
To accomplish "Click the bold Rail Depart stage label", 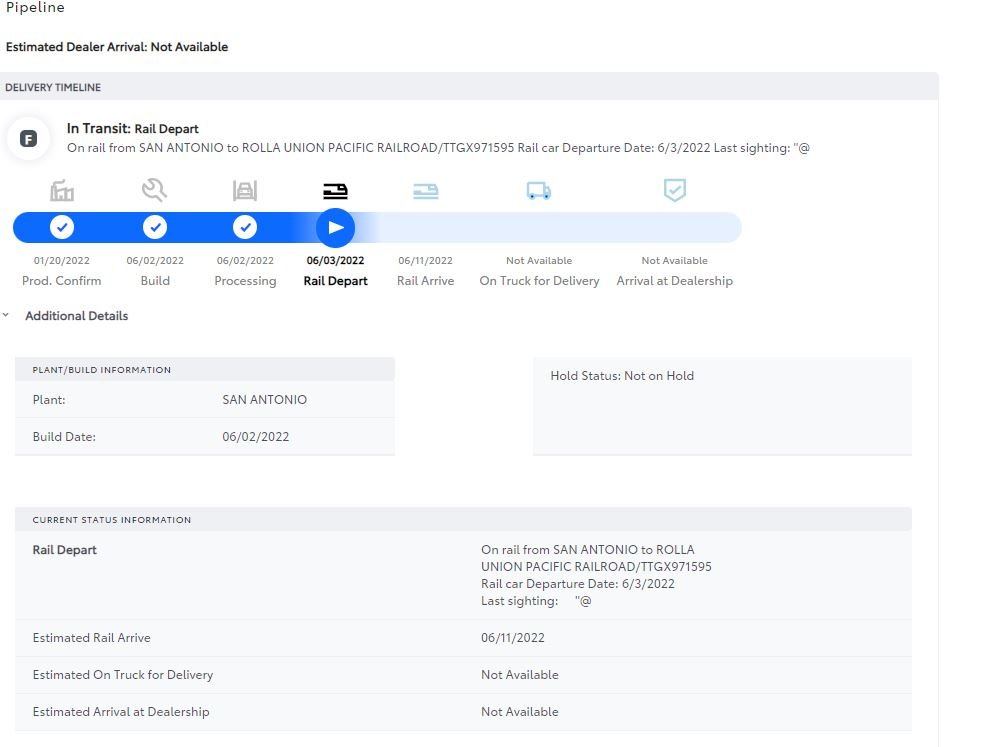I will 335,281.
